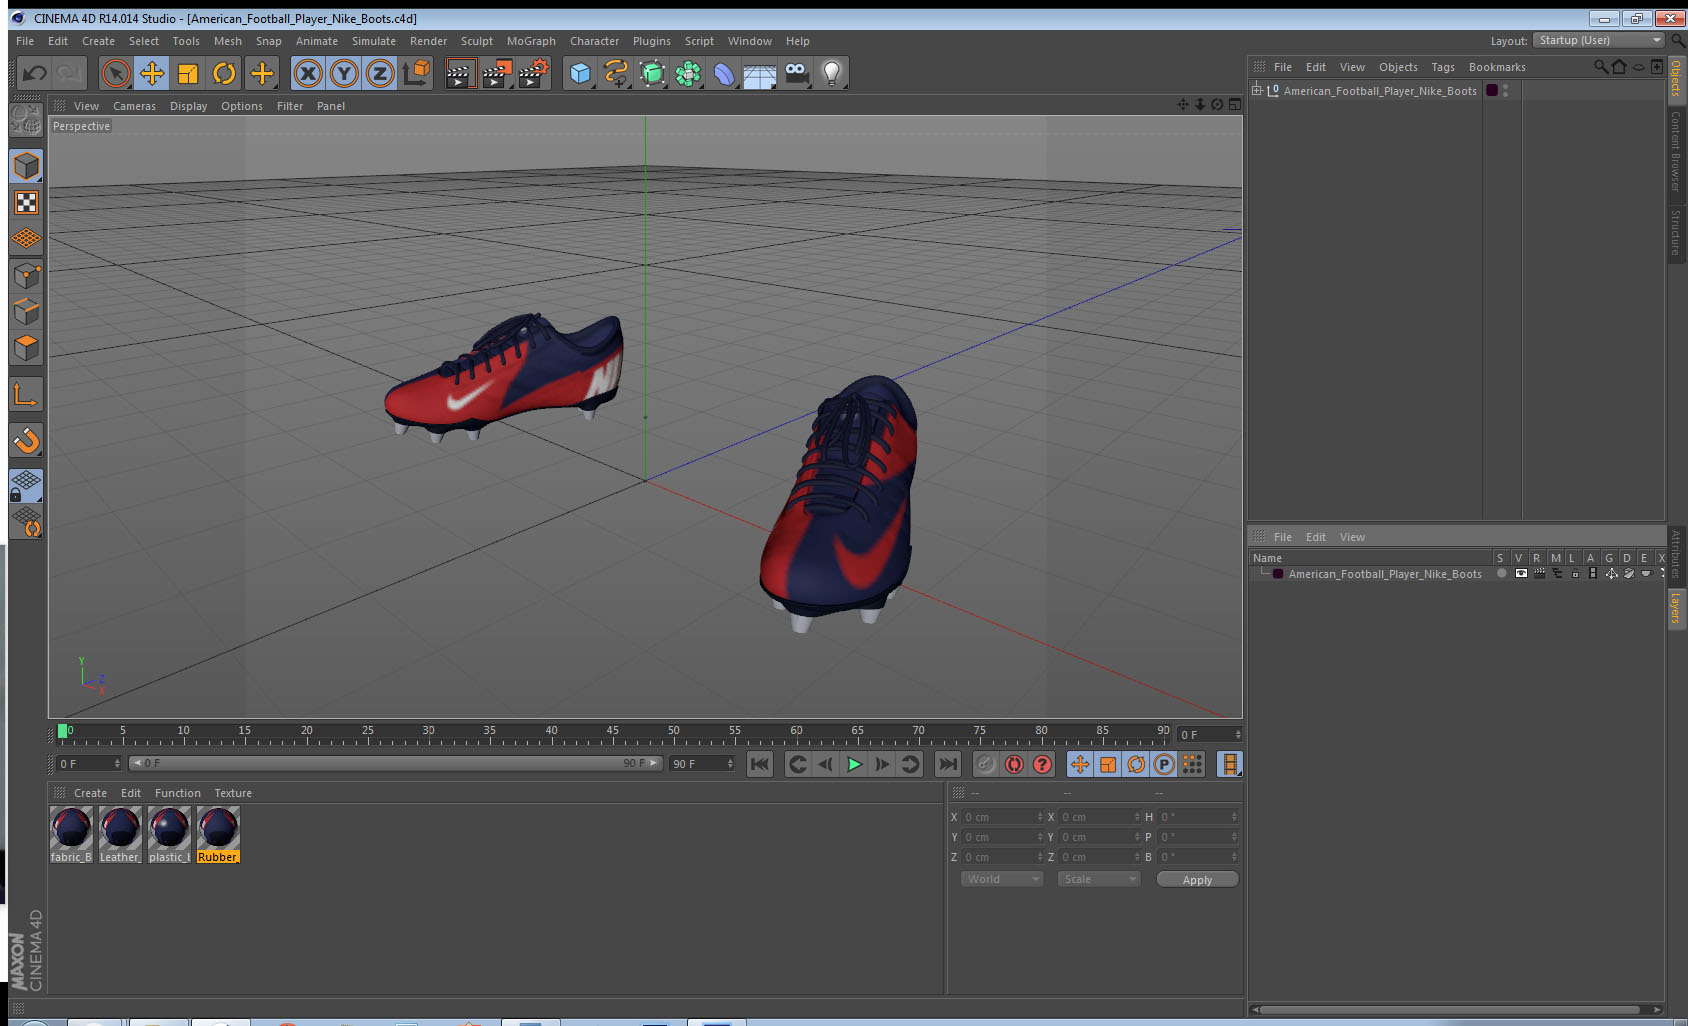Open the Cameras viewport menu

coord(134,106)
